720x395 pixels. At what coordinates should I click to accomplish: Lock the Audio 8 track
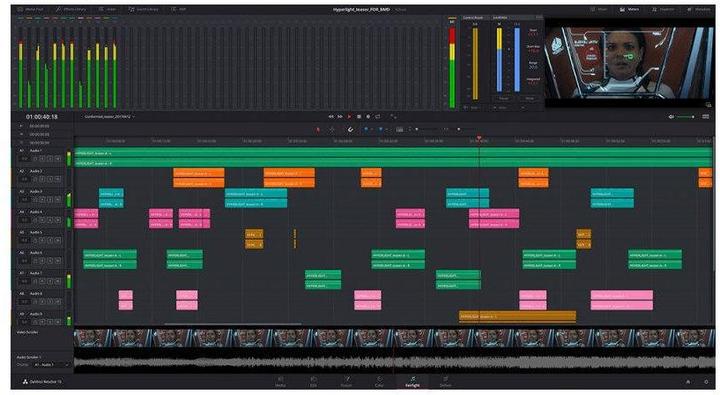click(34, 301)
